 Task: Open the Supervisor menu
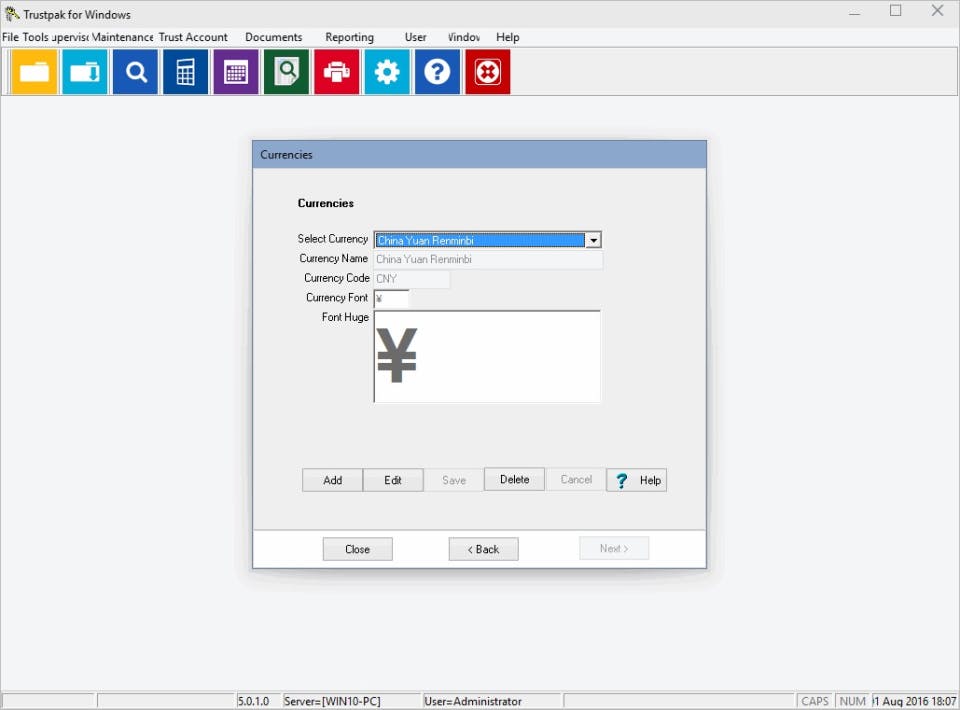click(x=70, y=37)
